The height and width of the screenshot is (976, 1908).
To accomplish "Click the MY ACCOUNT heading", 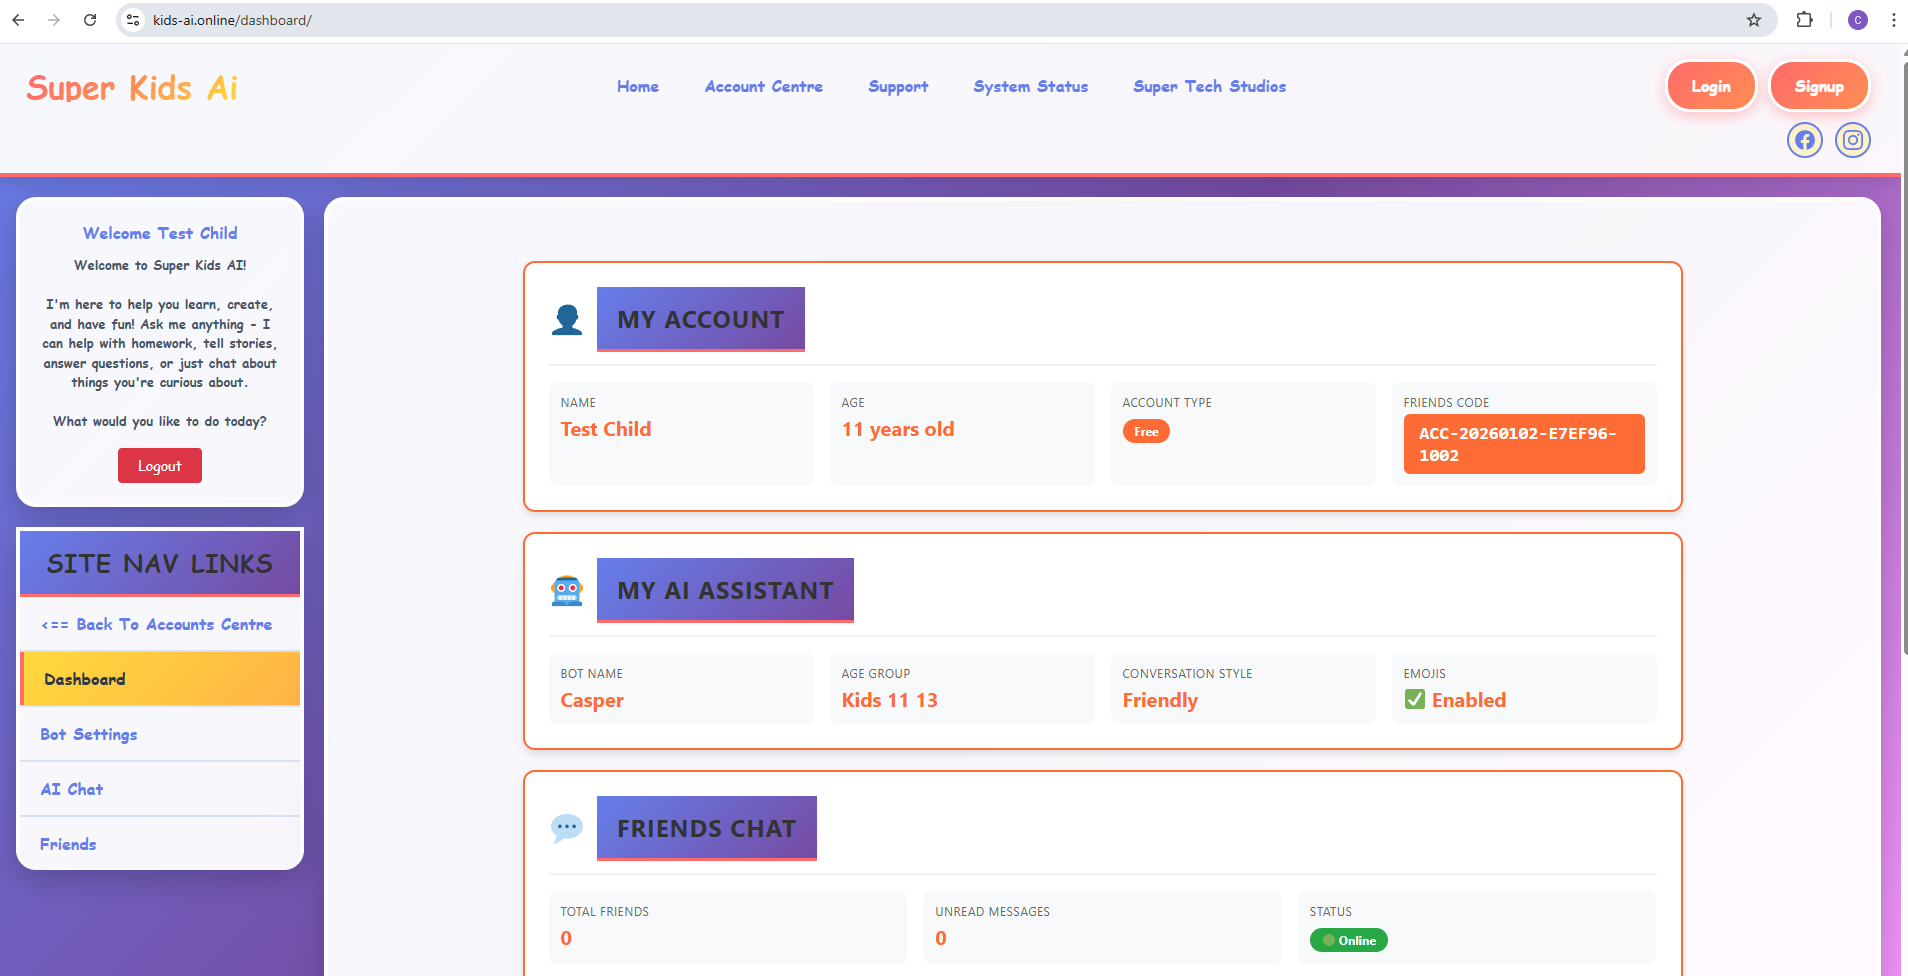I will (701, 320).
